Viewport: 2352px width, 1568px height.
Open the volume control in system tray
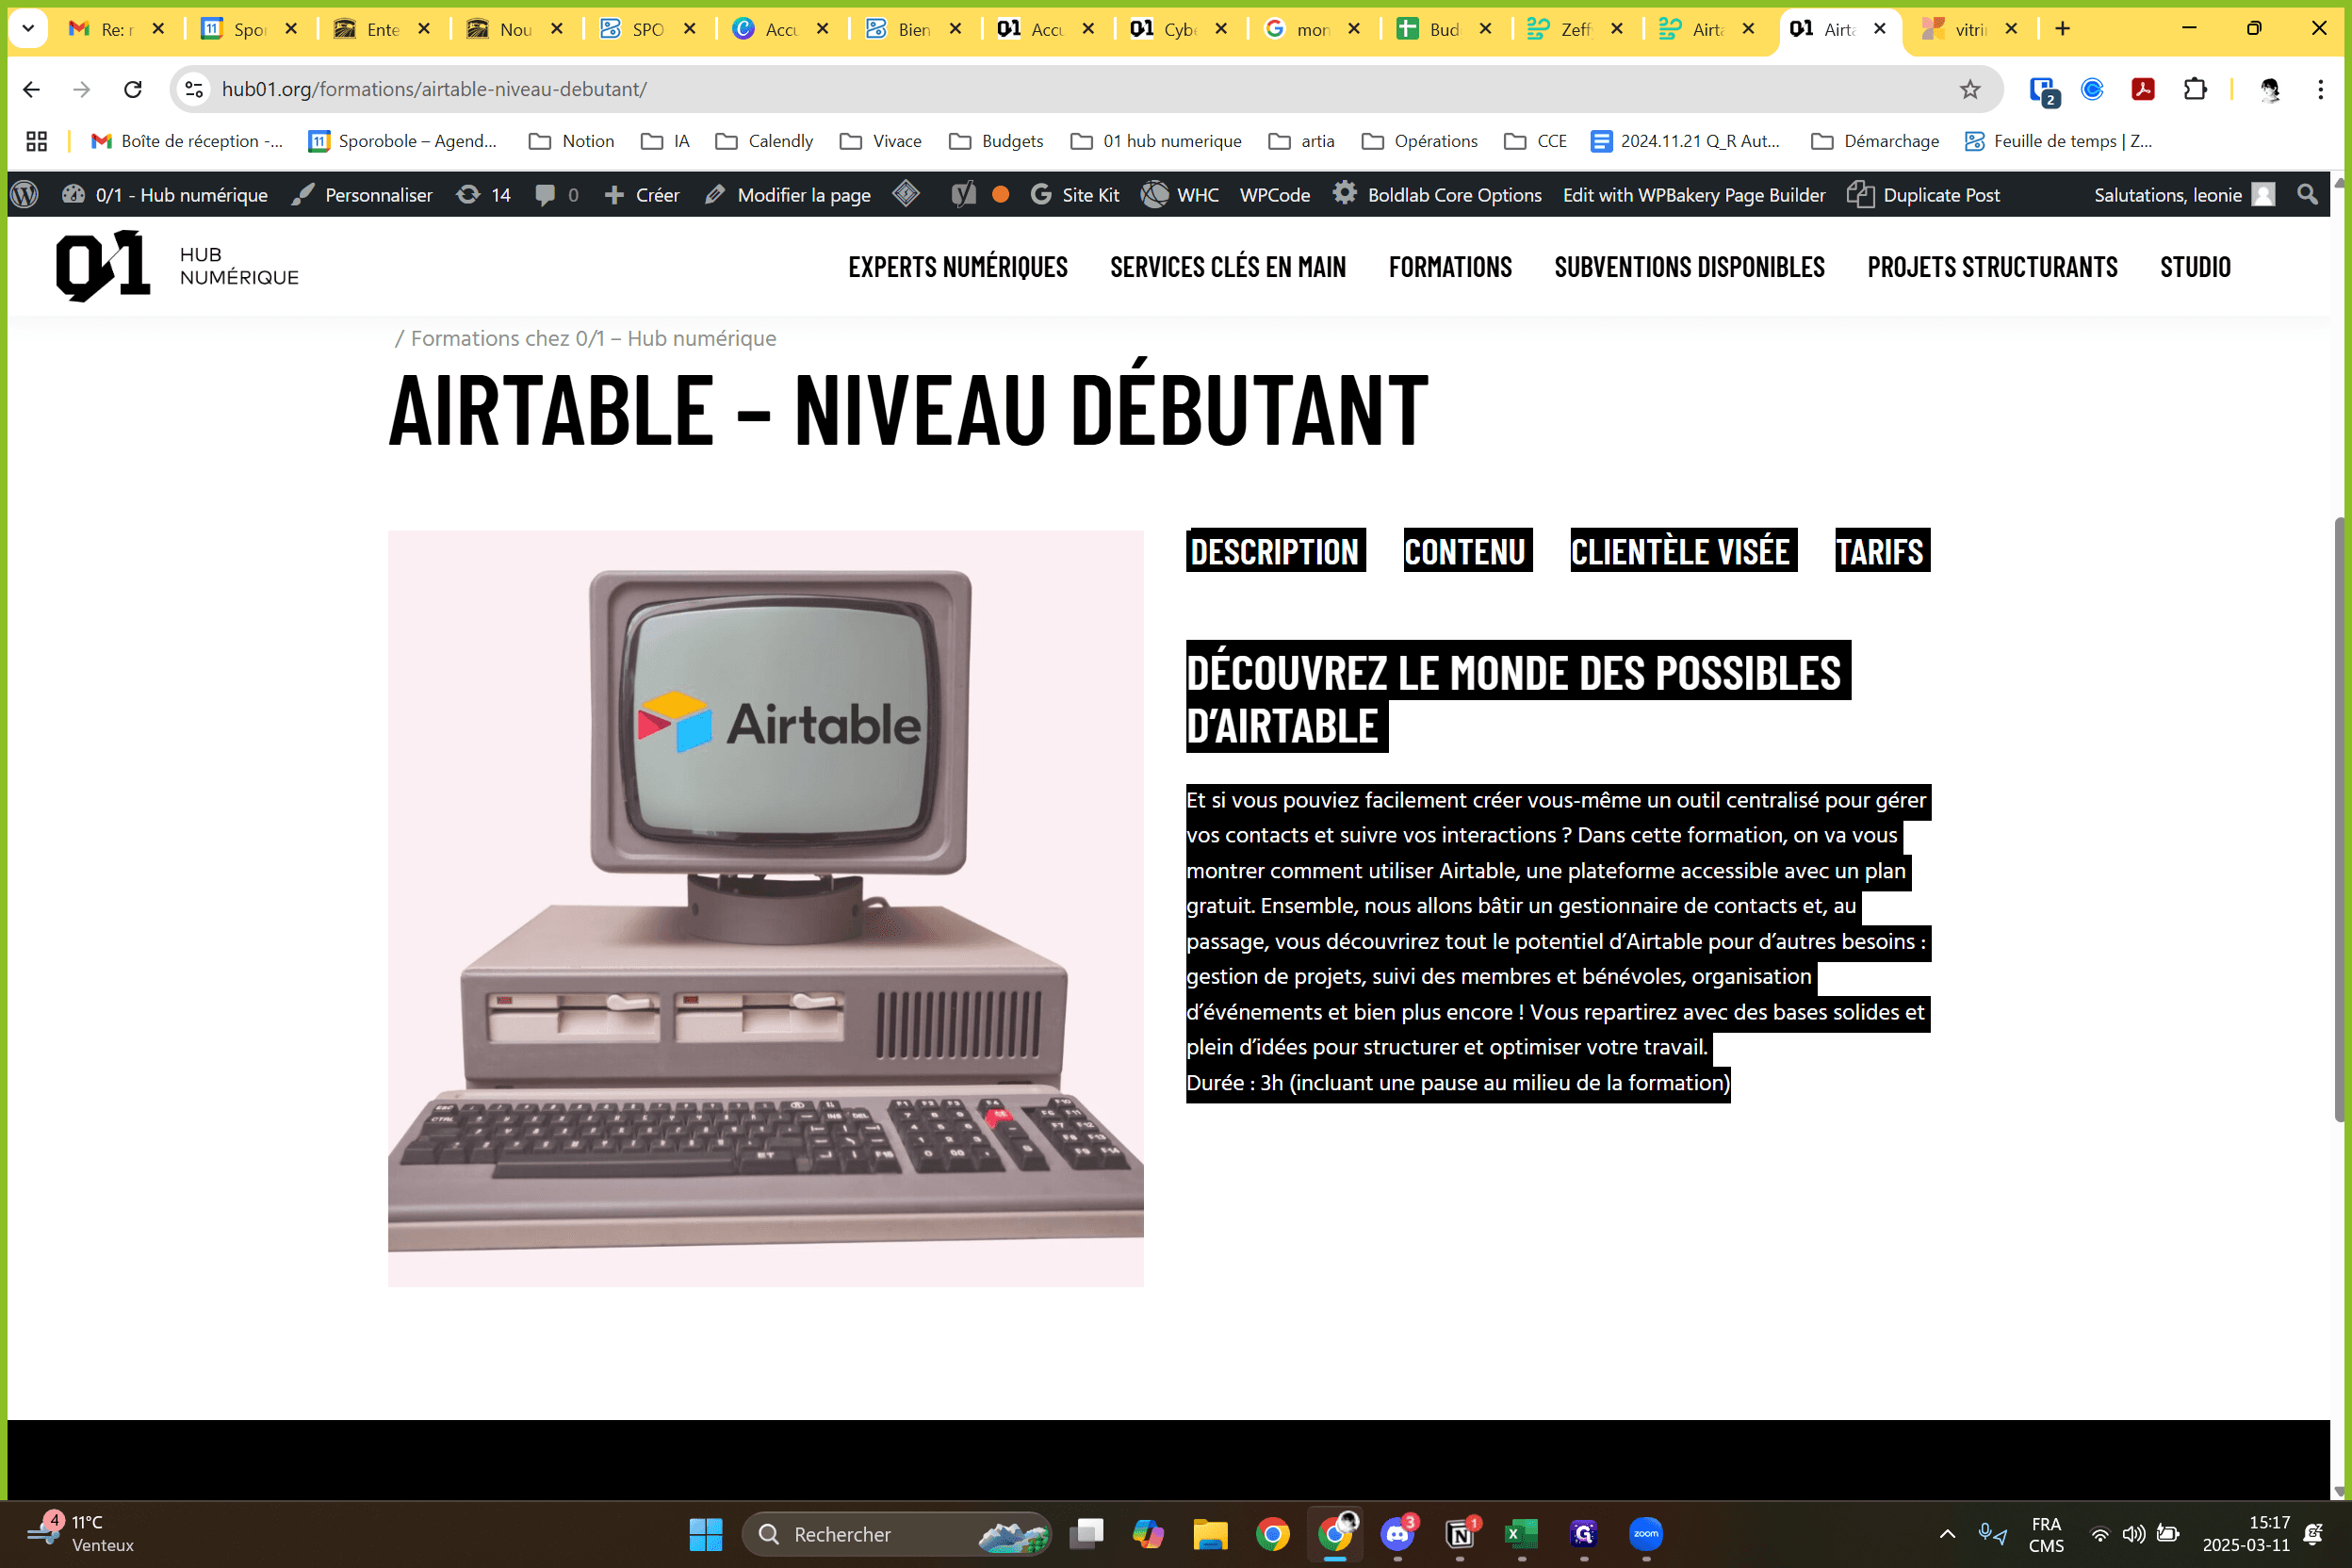(x=2133, y=1533)
